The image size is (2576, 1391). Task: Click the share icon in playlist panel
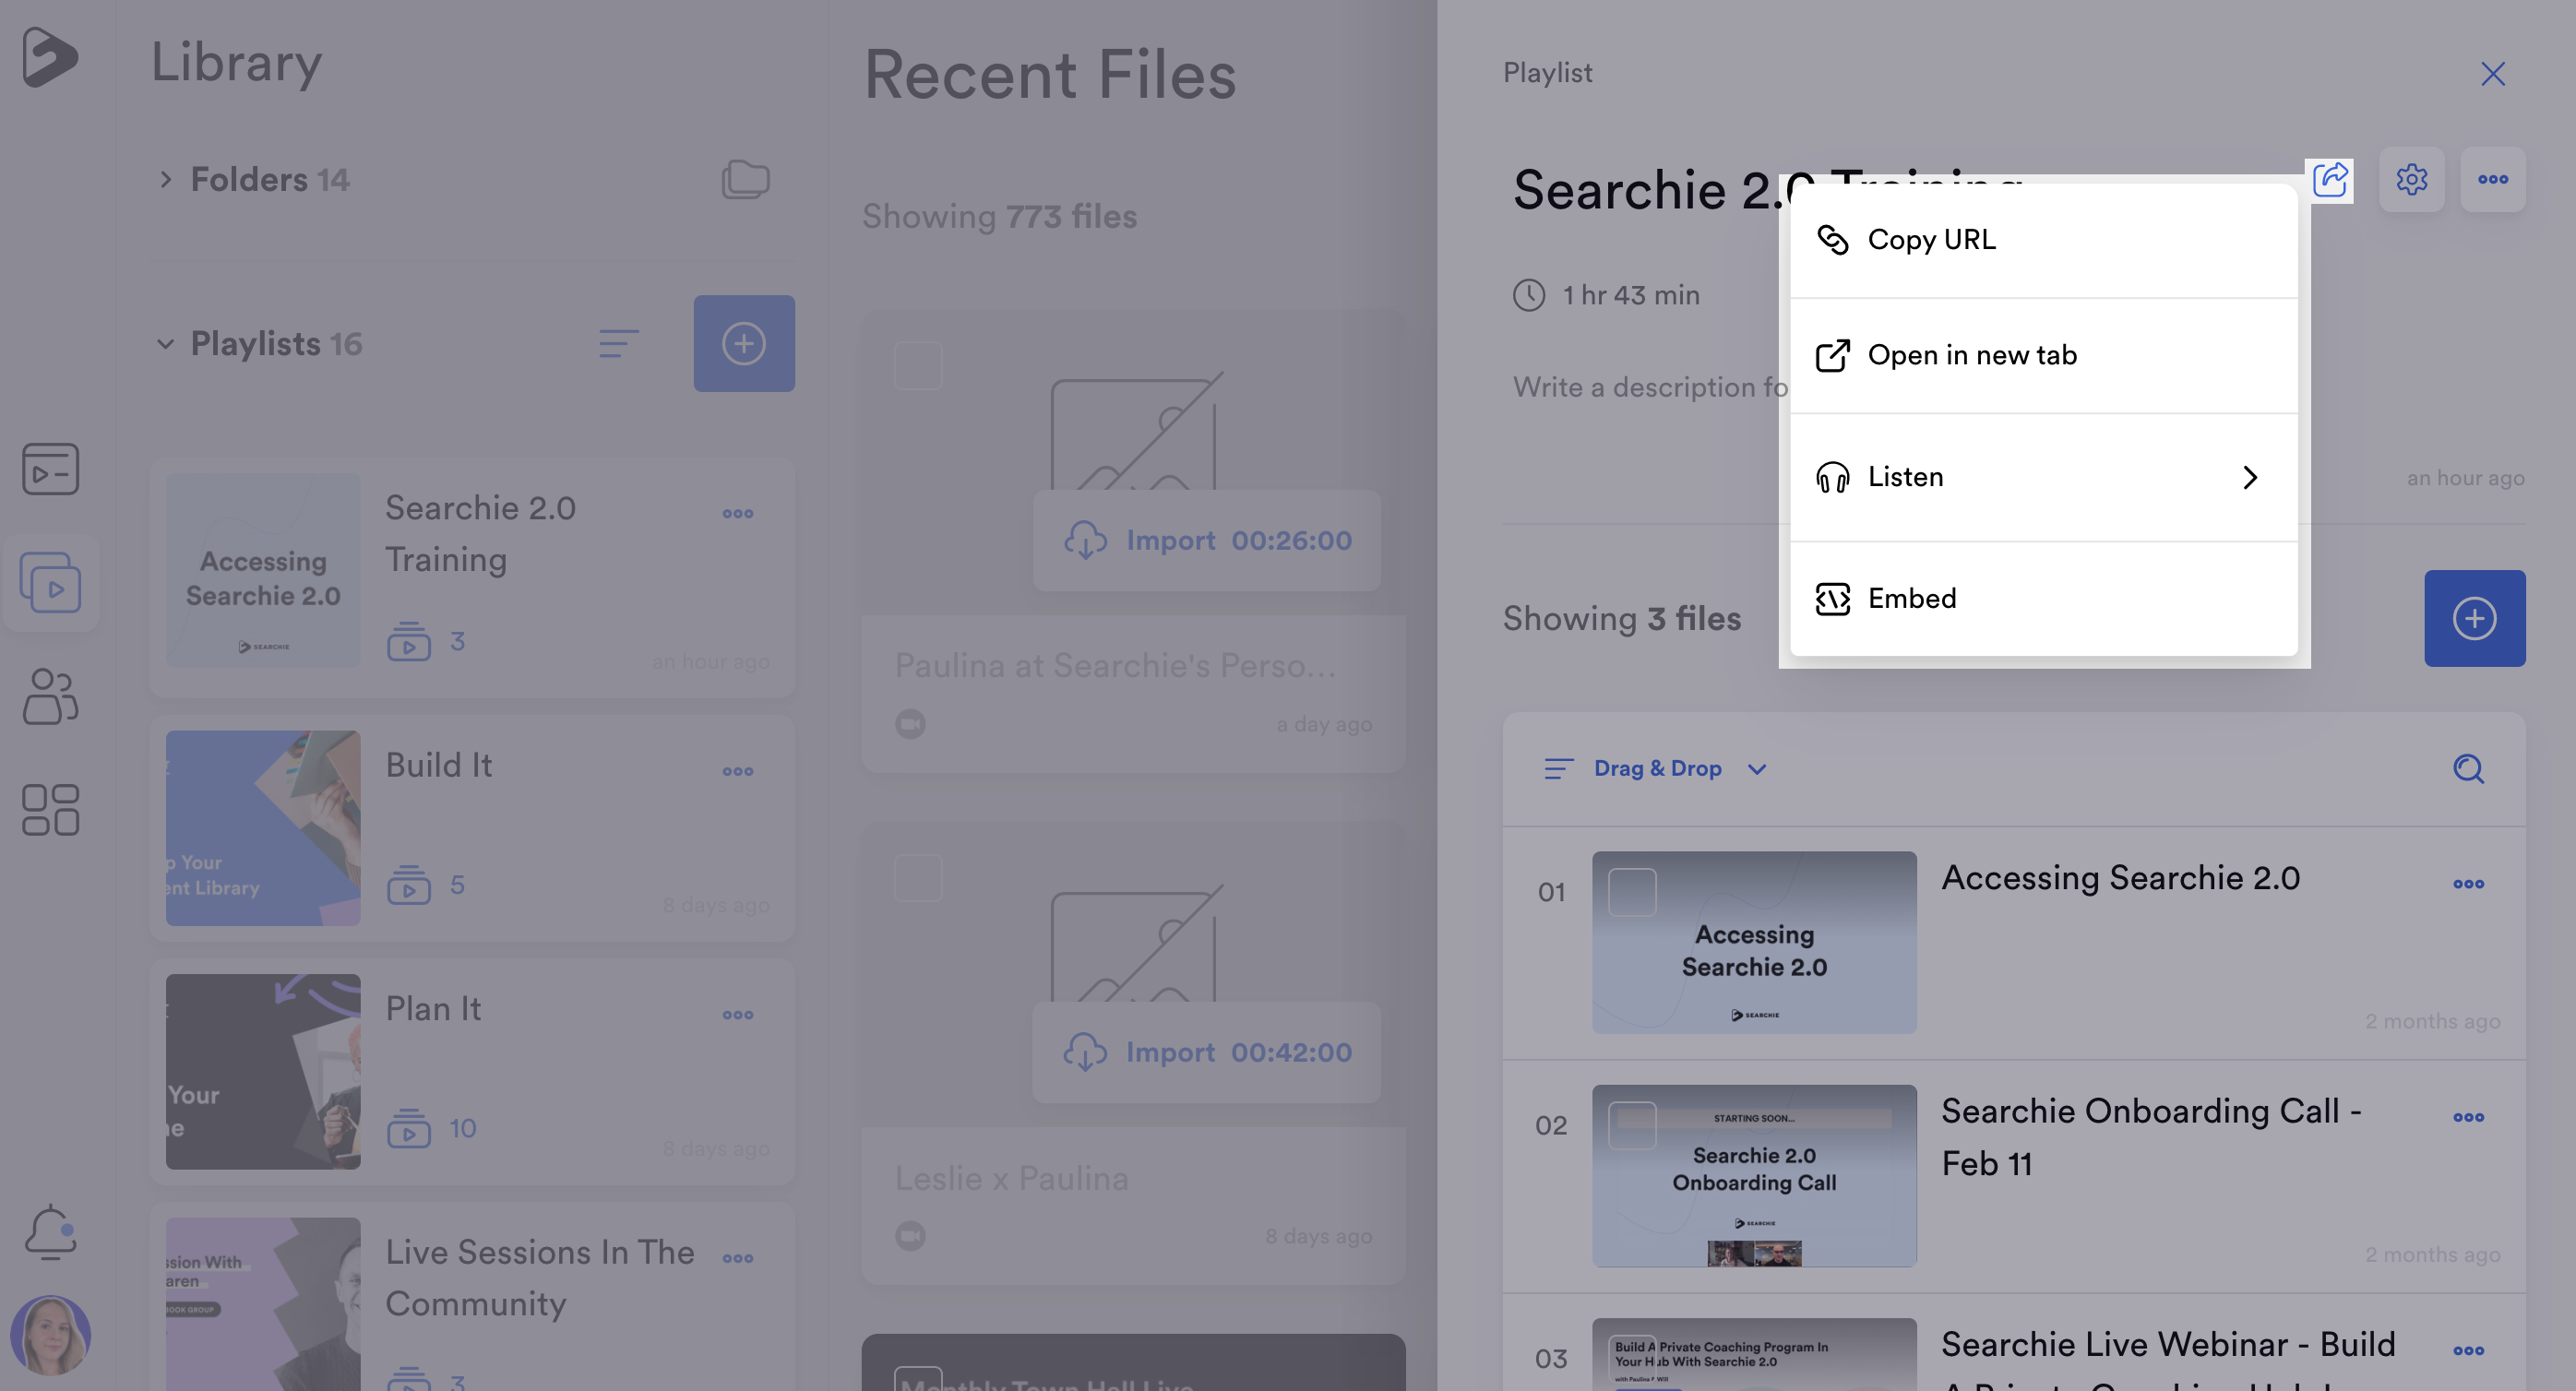coord(2330,180)
